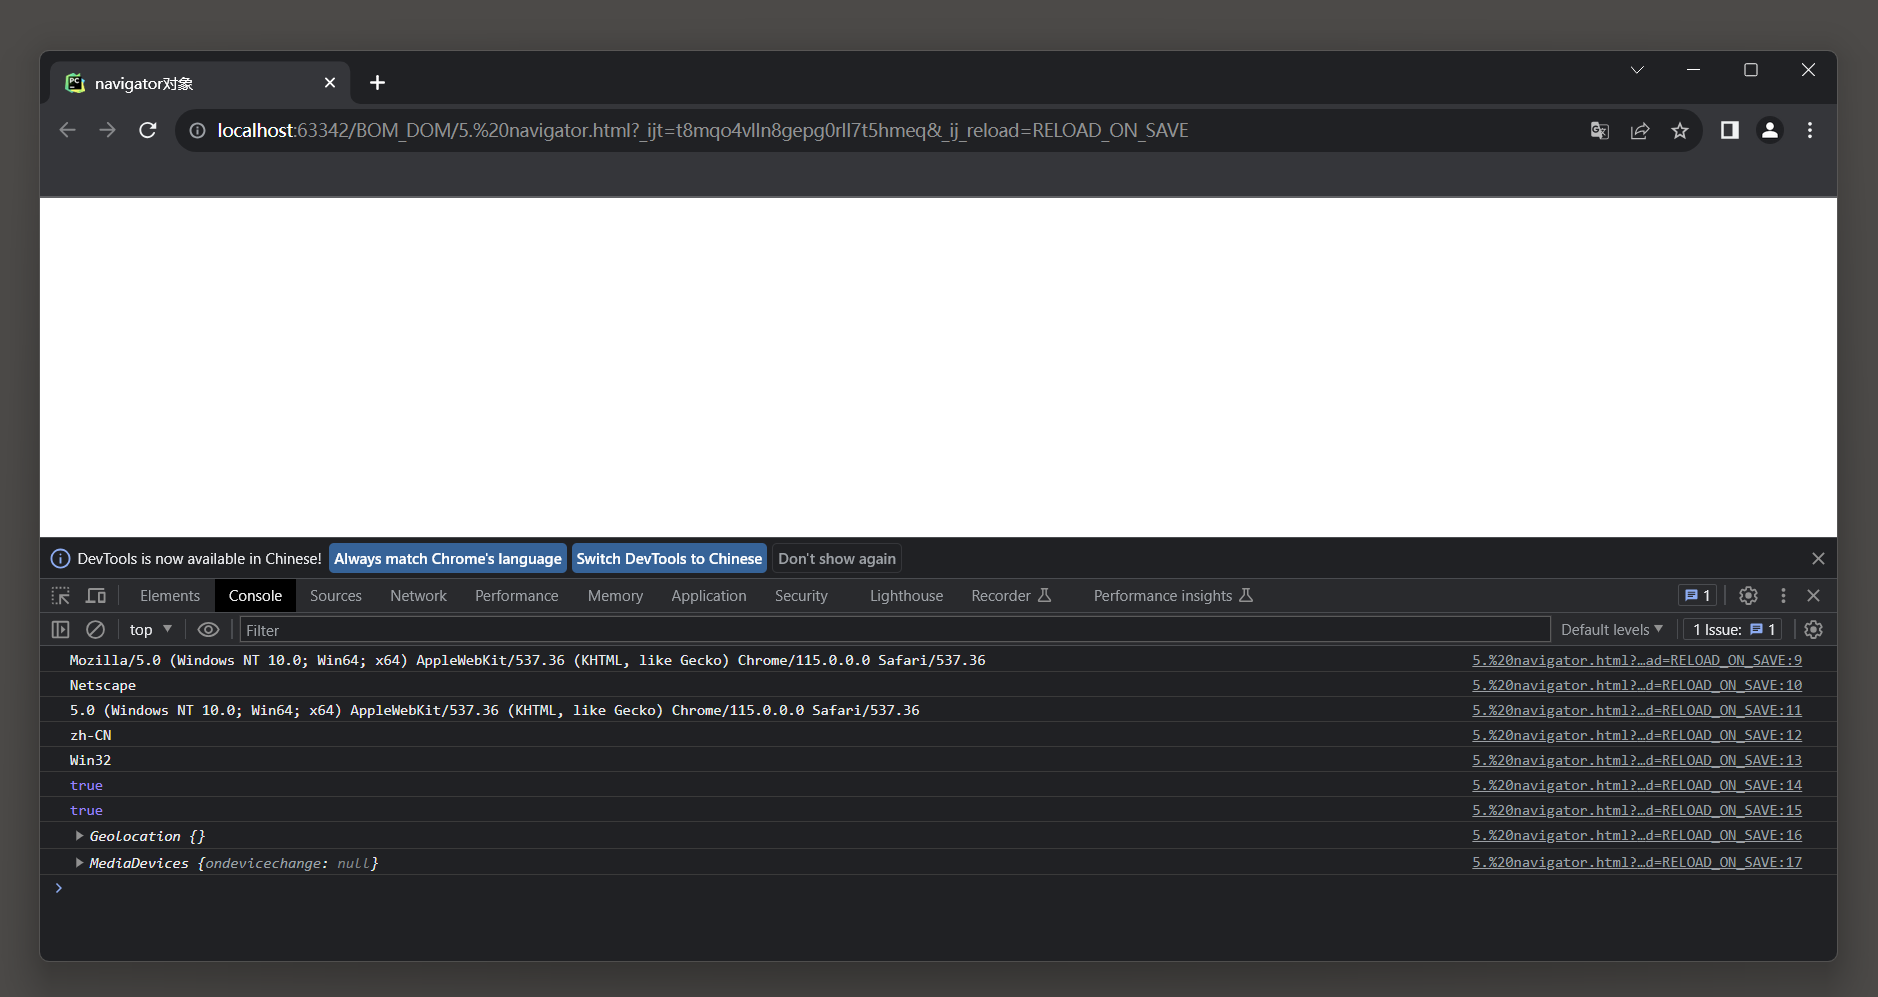Clear the console
Image resolution: width=1878 pixels, height=997 pixels.
click(95, 630)
